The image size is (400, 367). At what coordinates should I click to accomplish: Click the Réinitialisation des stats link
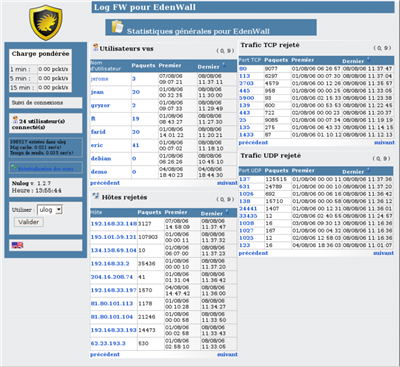click(46, 169)
